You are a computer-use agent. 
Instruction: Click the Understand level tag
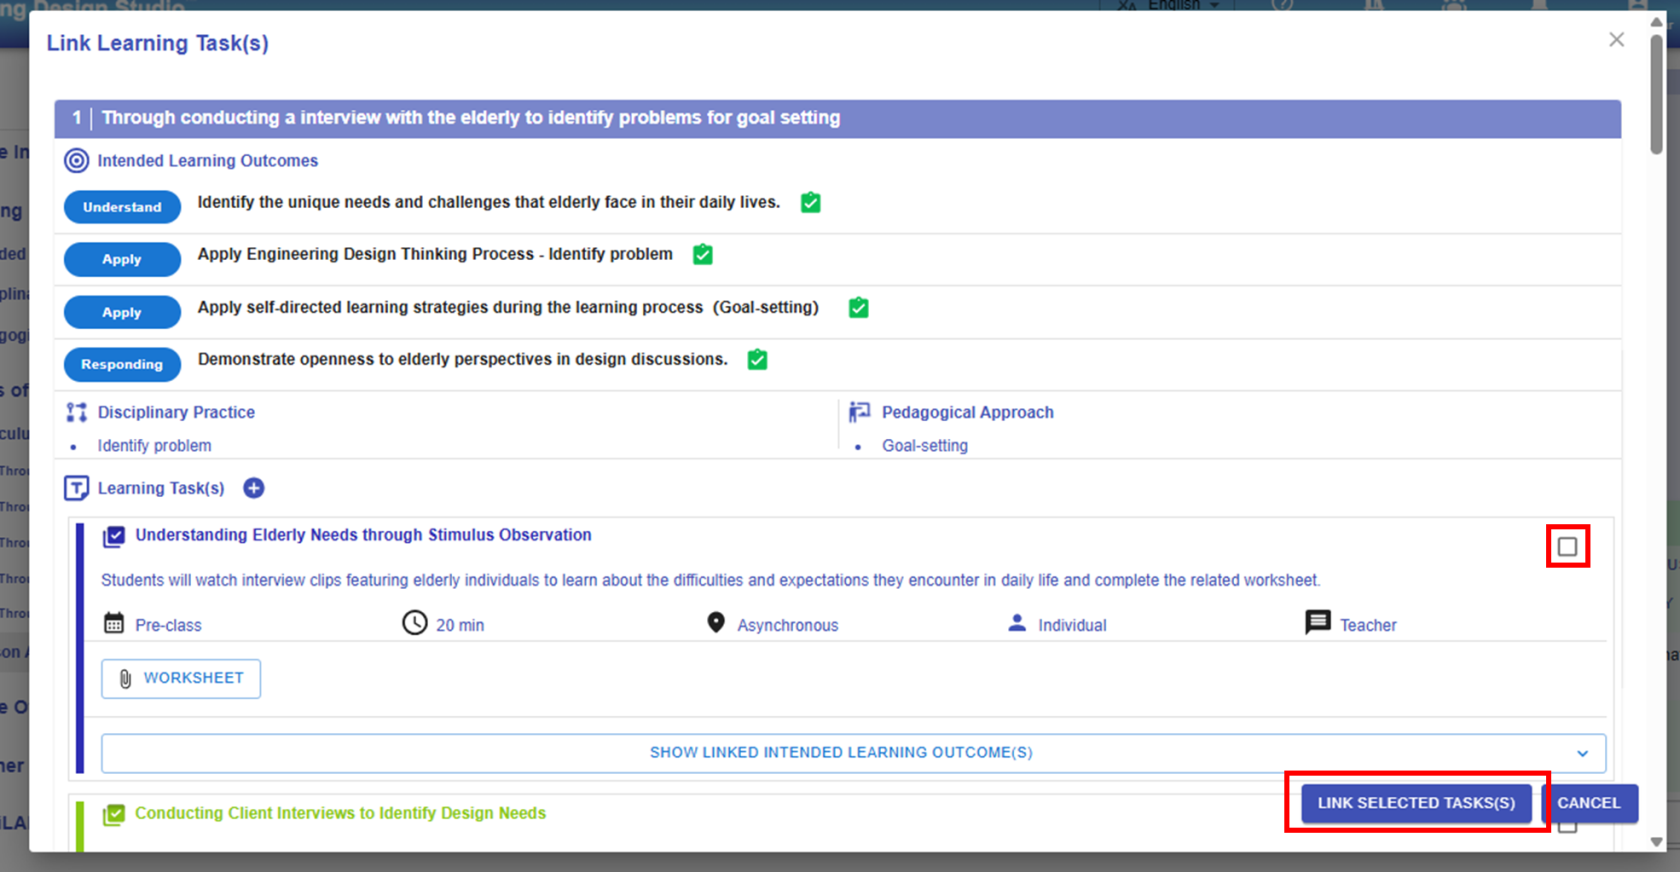122,207
